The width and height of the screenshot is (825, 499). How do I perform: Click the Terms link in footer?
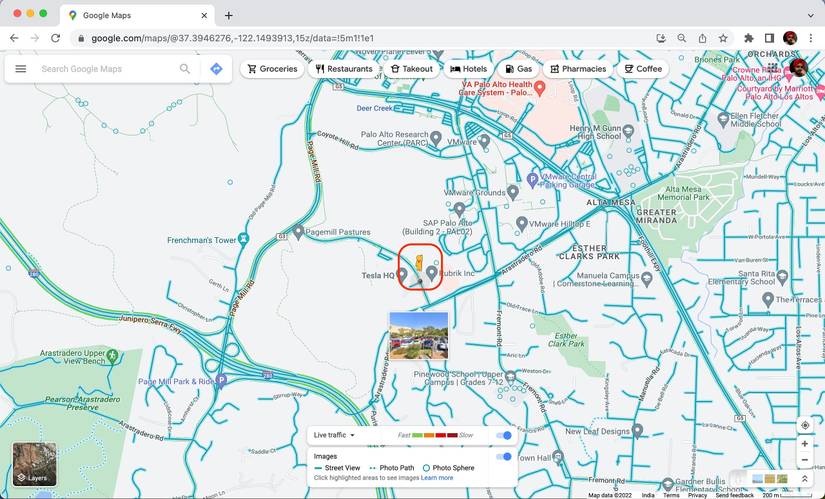point(671,495)
